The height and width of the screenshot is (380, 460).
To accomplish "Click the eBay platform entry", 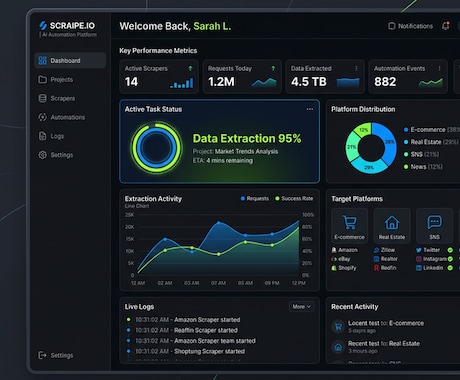I will point(341,259).
